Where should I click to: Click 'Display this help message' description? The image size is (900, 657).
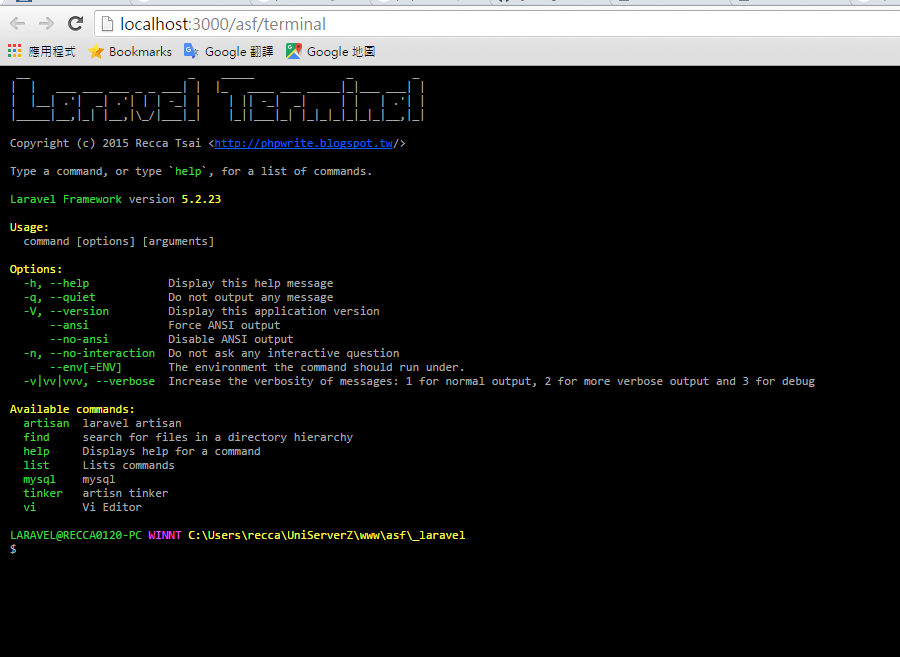click(251, 283)
